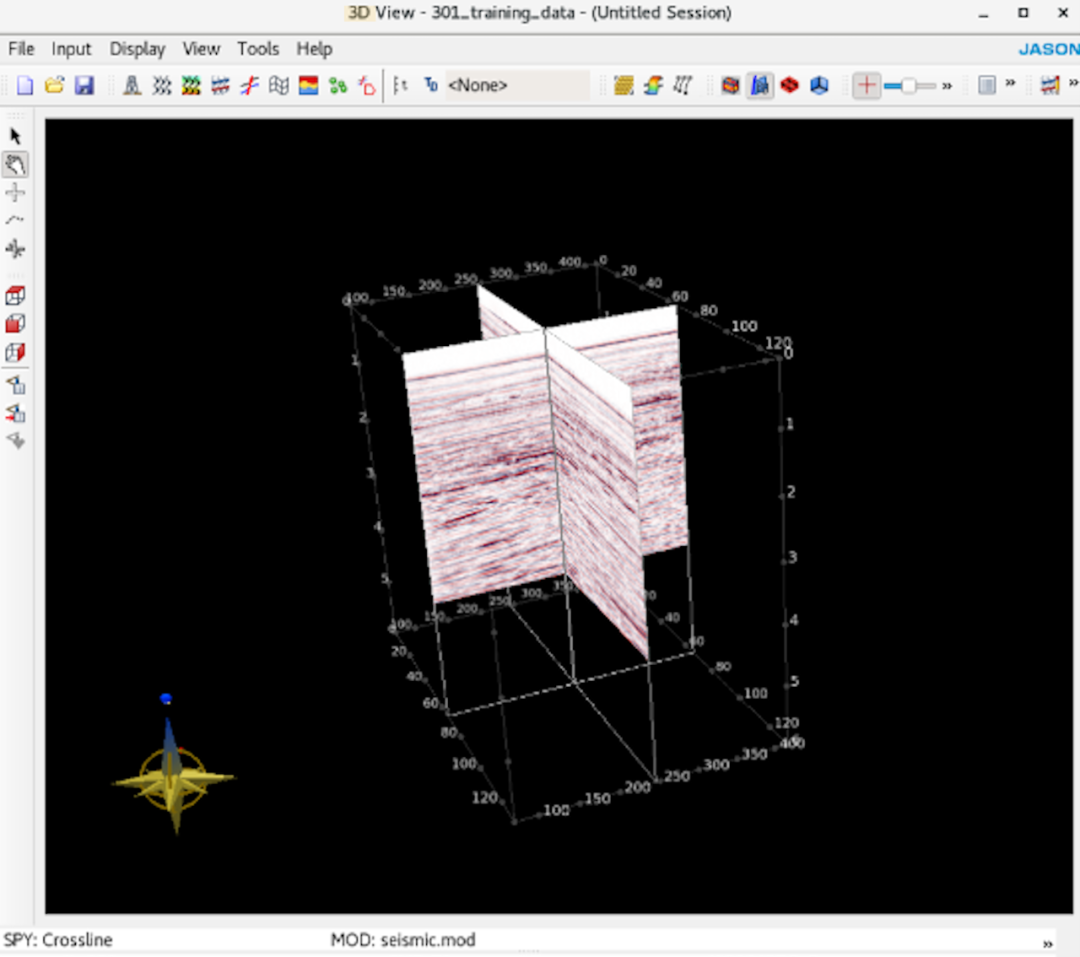1080x957 pixels.
Task: Expand the status bar overflow chevron
Action: click(1047, 943)
